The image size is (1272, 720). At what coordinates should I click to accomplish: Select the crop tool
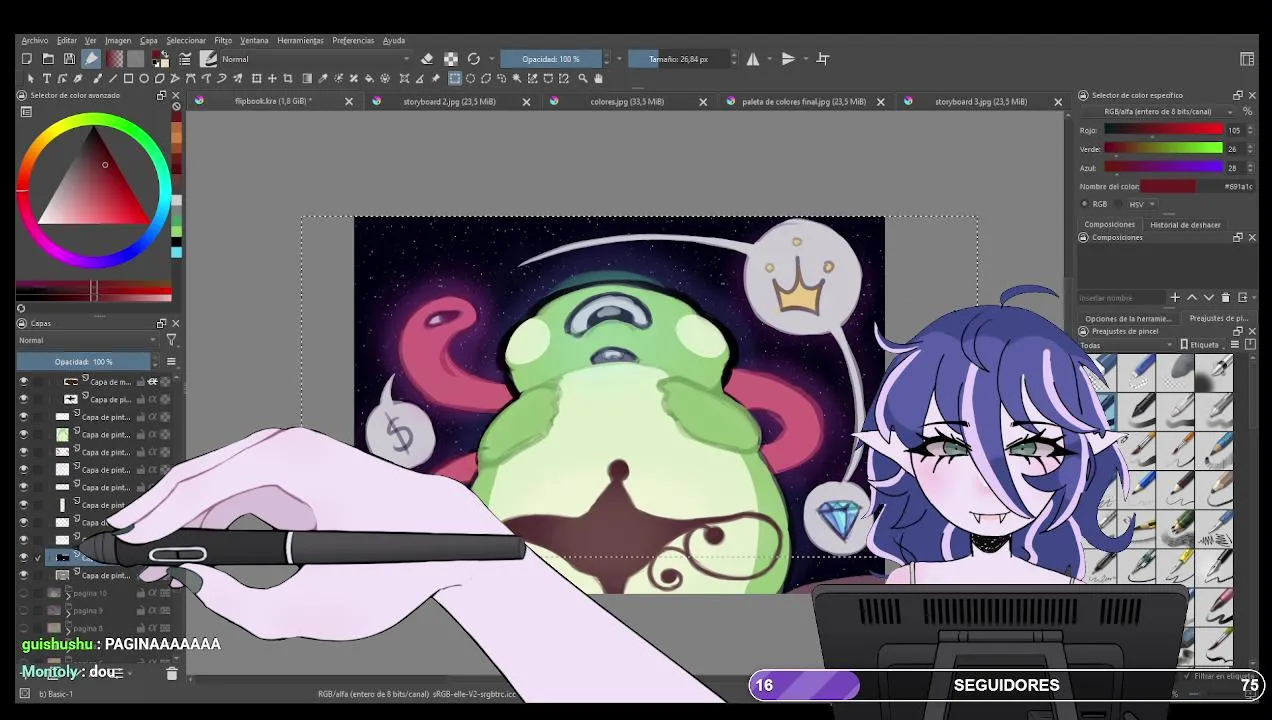coord(288,78)
